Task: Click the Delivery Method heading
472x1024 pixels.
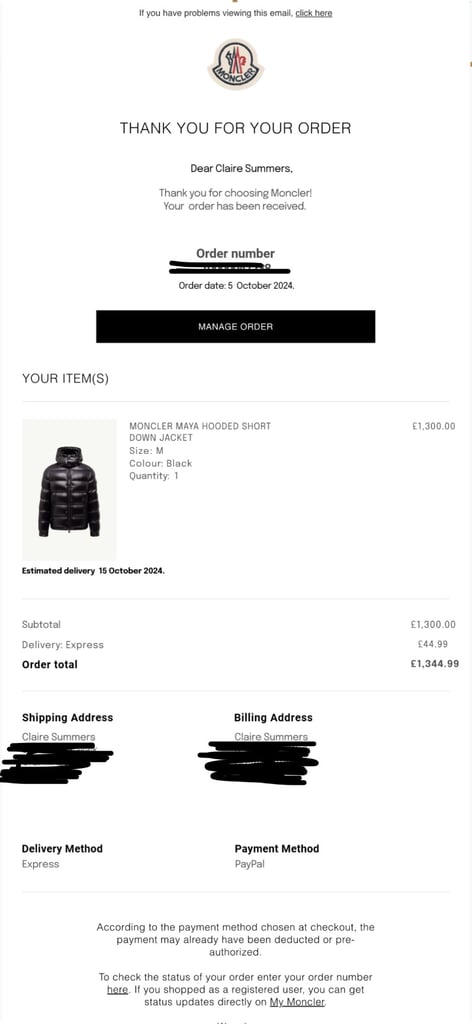Action: [x=63, y=848]
